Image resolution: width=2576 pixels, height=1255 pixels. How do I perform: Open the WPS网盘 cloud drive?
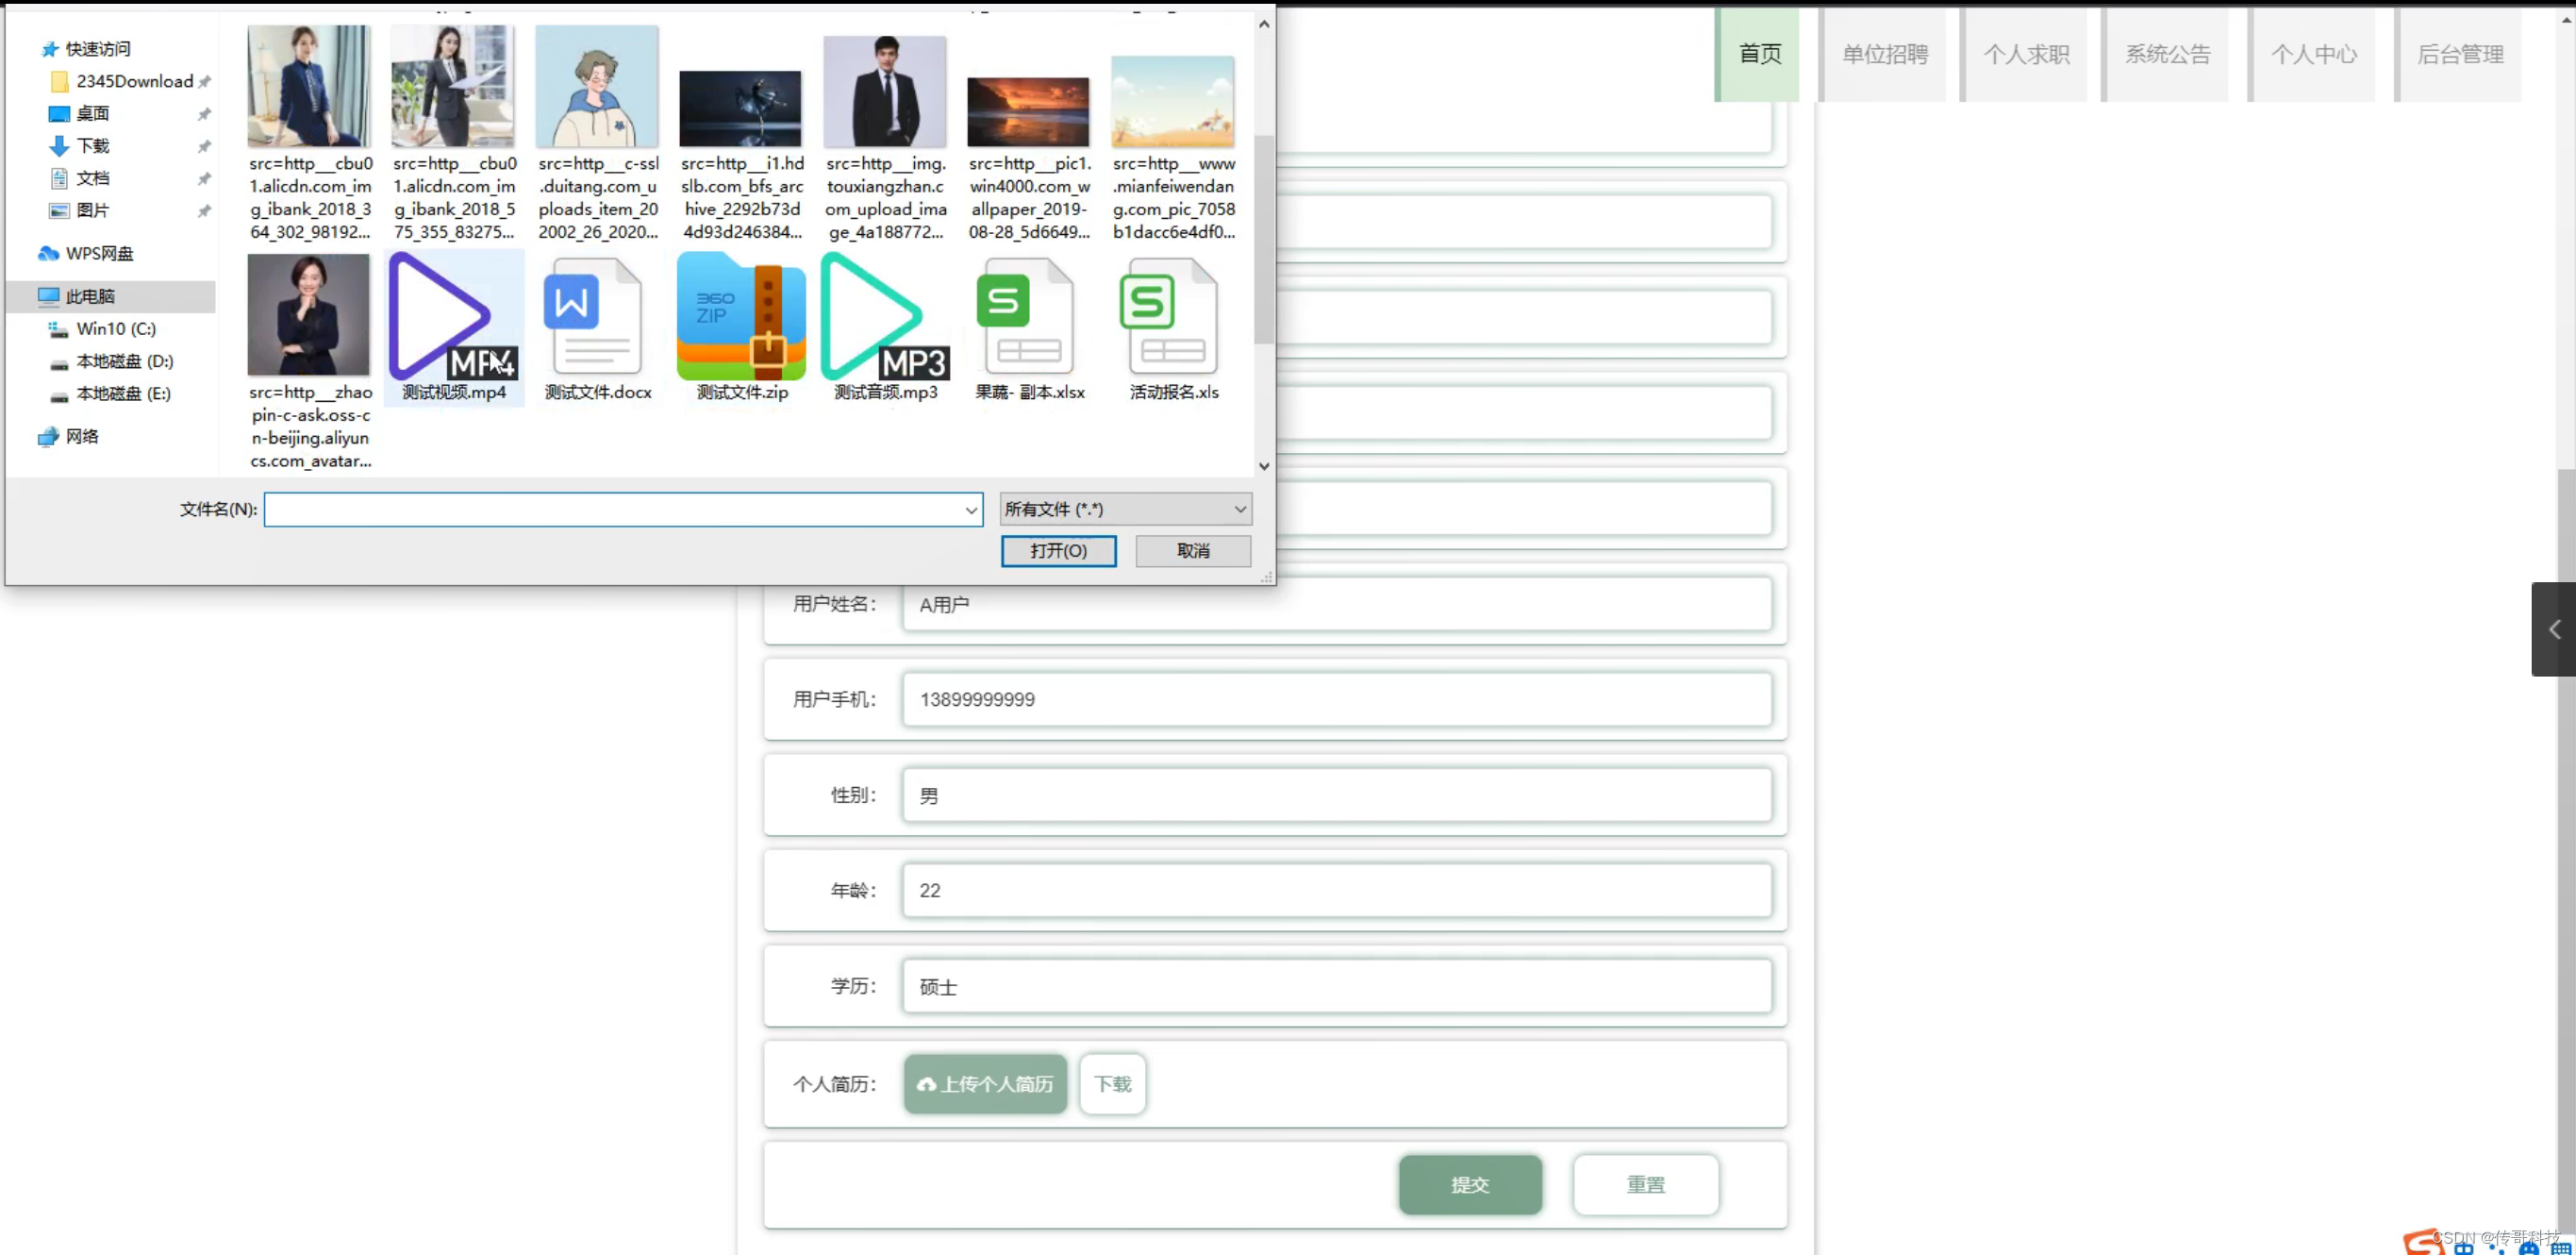click(98, 253)
